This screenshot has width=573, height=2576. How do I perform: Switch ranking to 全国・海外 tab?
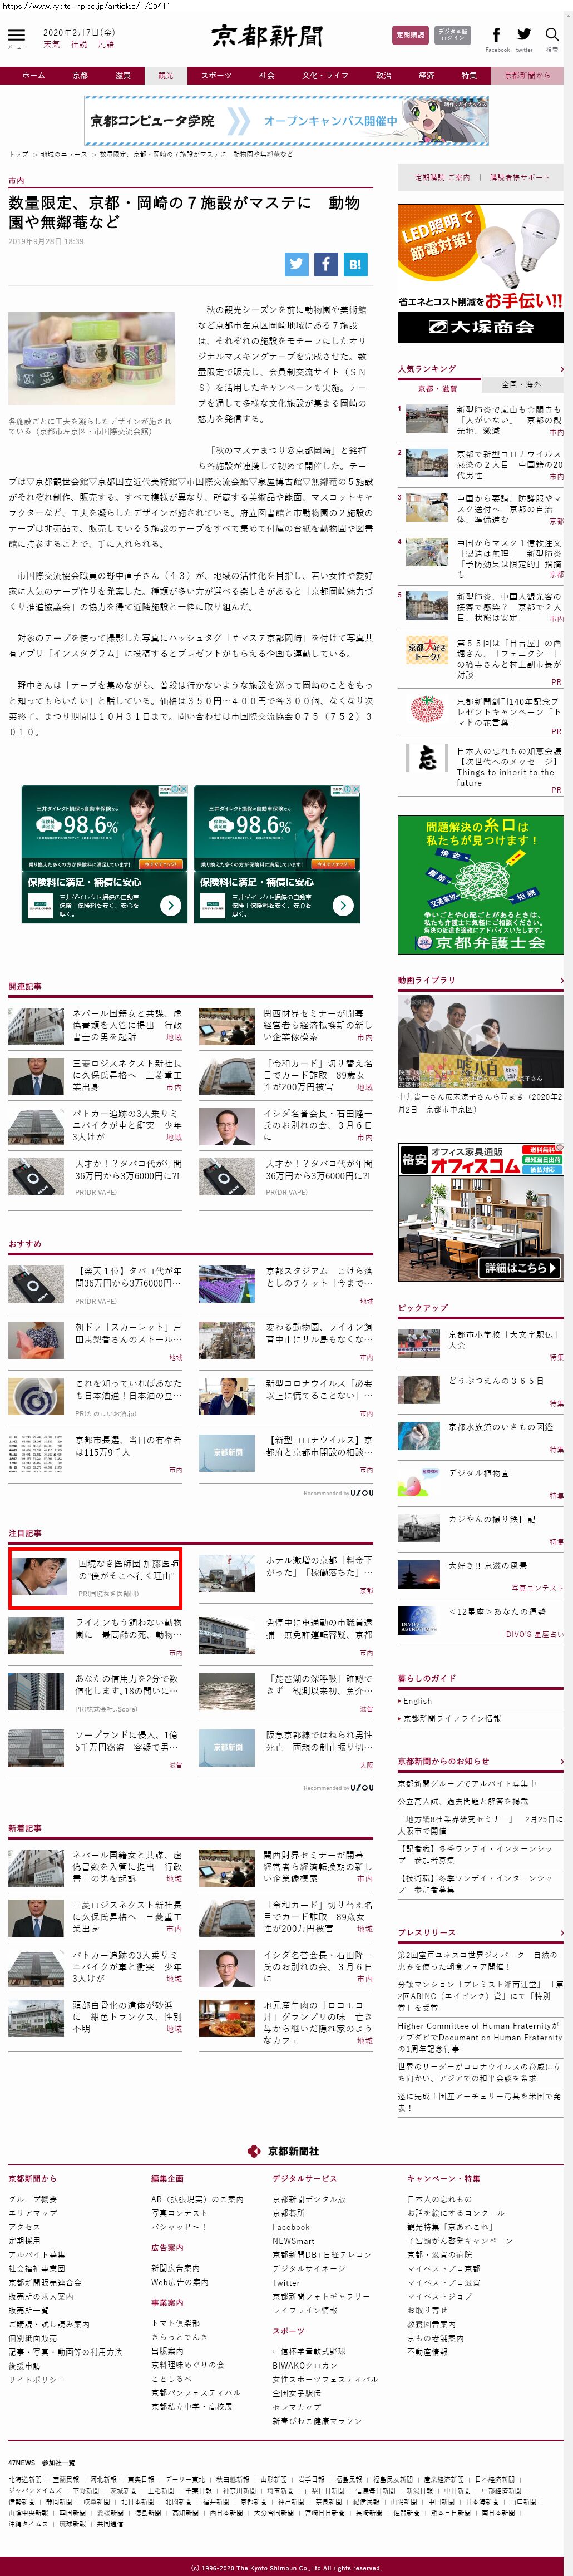coord(521,384)
